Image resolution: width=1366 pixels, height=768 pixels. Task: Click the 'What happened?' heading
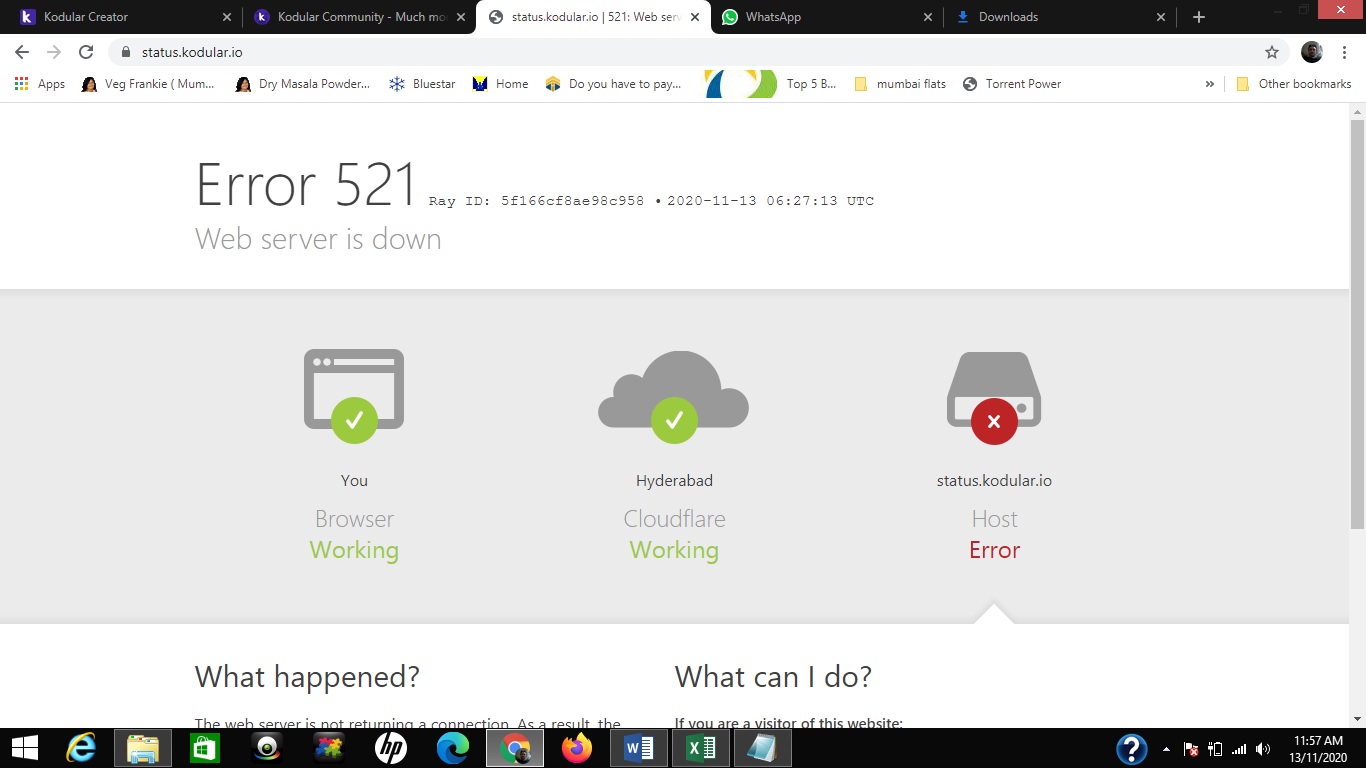[307, 677]
